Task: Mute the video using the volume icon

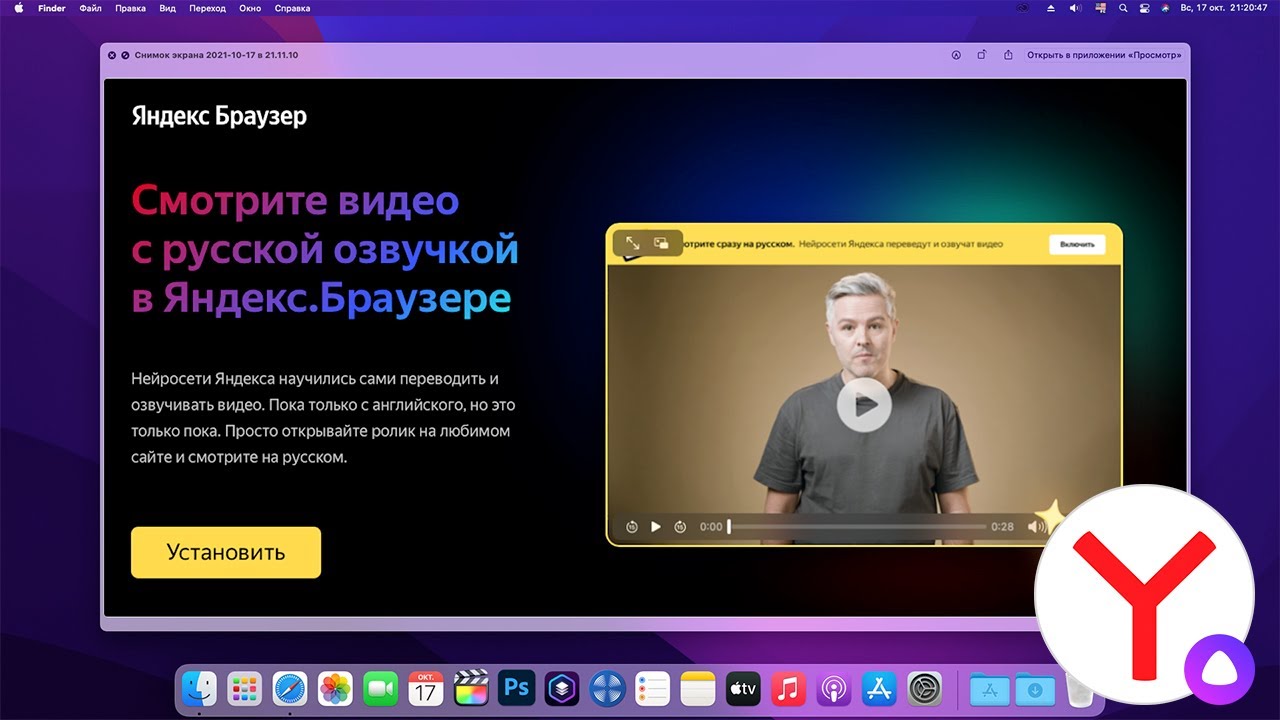Action: pos(1035,526)
